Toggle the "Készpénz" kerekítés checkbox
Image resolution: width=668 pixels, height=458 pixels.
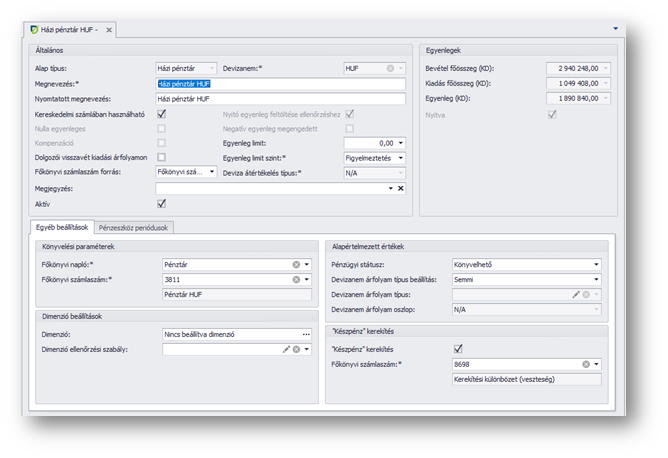[x=458, y=349]
